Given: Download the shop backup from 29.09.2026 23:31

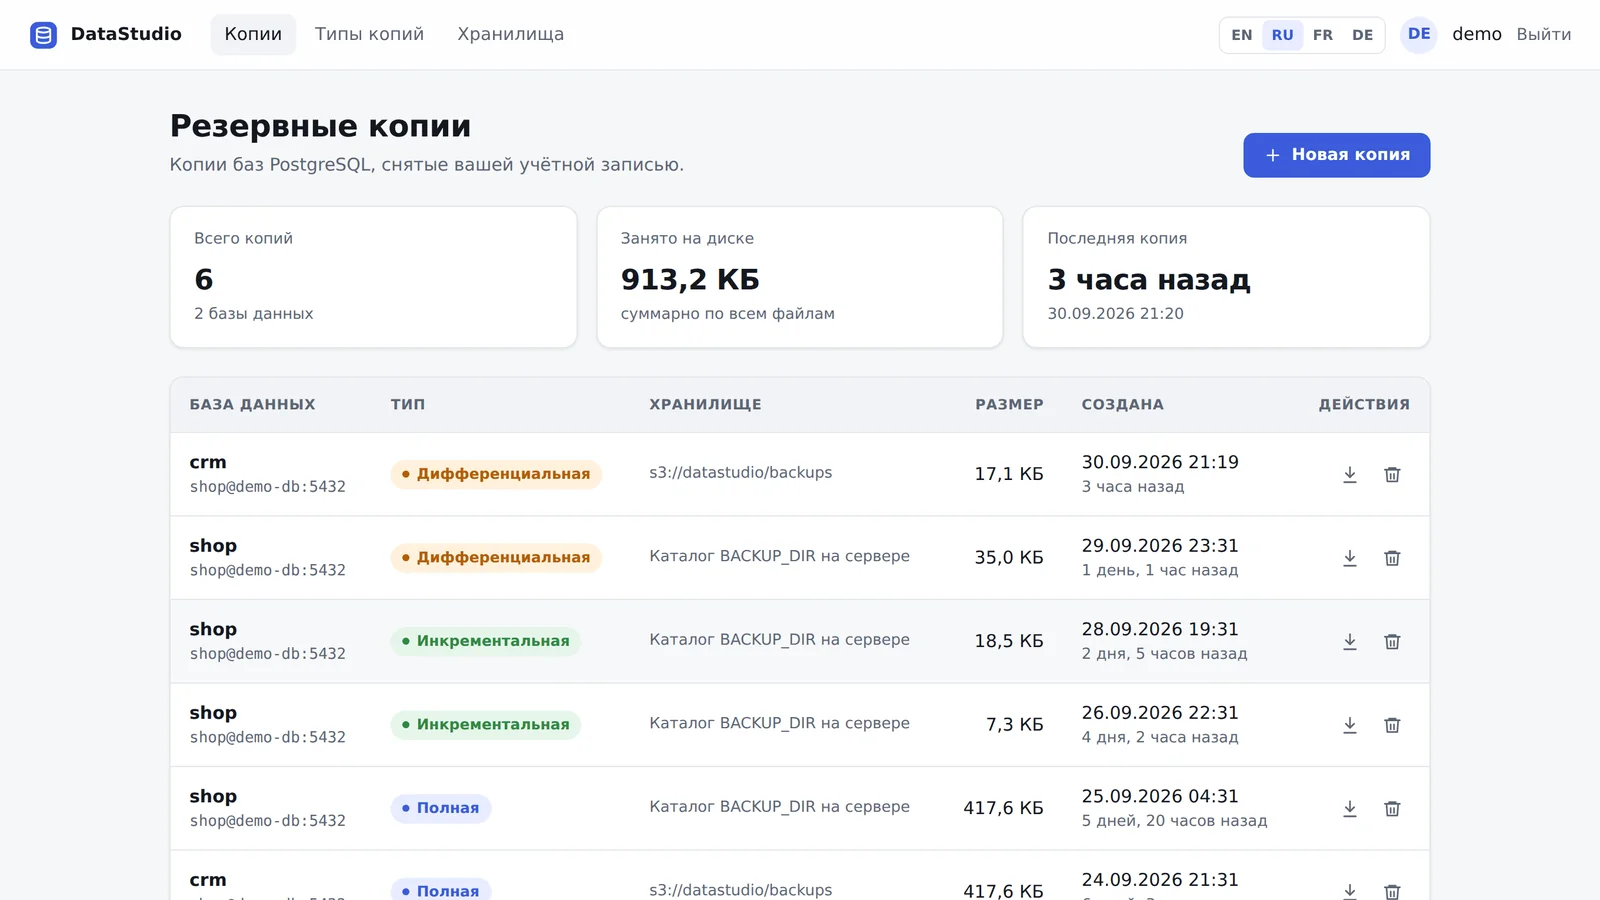Looking at the screenshot, I should click(1350, 558).
